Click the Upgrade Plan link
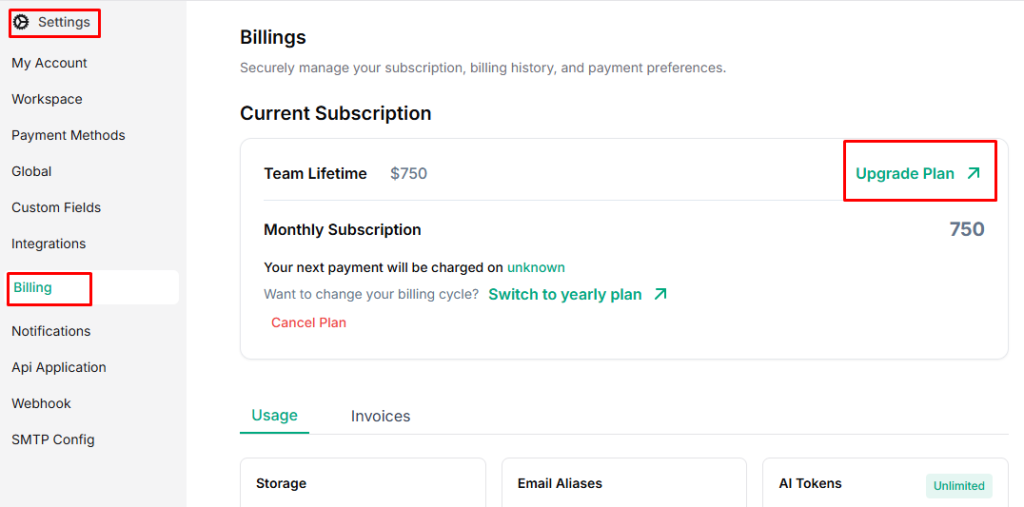The height and width of the screenshot is (507, 1024). [x=905, y=174]
